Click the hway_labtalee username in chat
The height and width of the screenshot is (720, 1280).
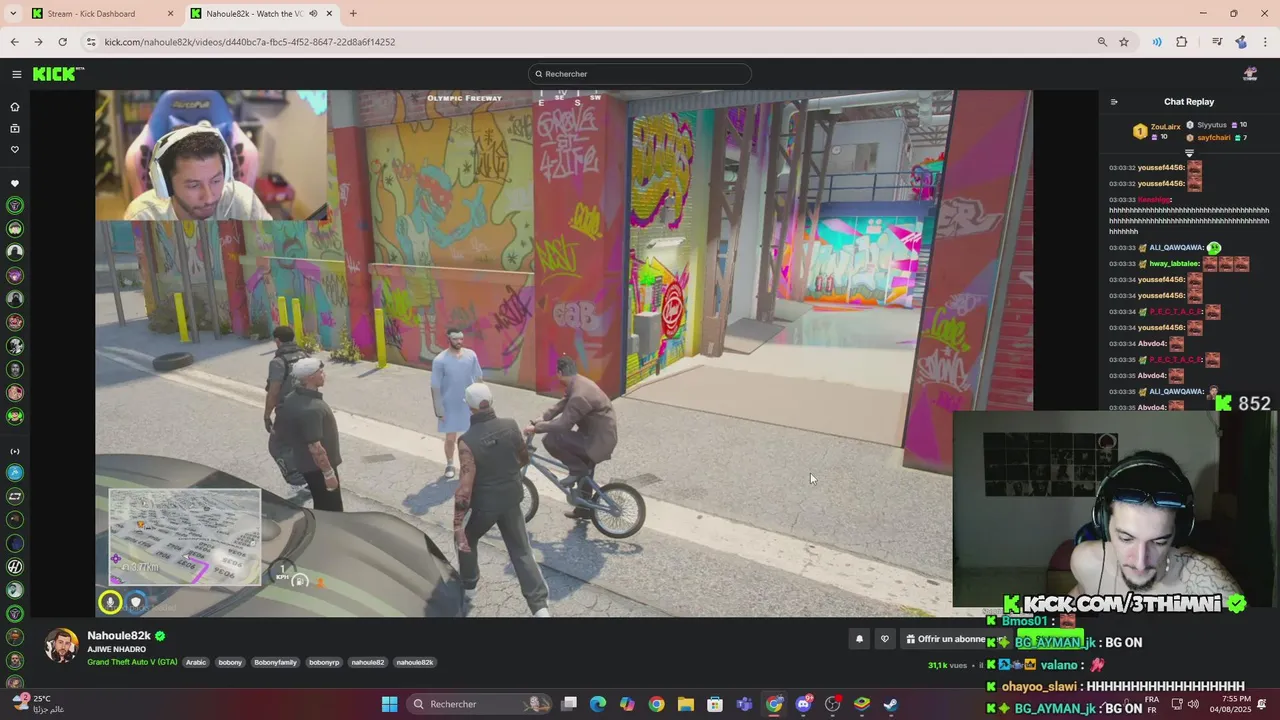click(1174, 264)
